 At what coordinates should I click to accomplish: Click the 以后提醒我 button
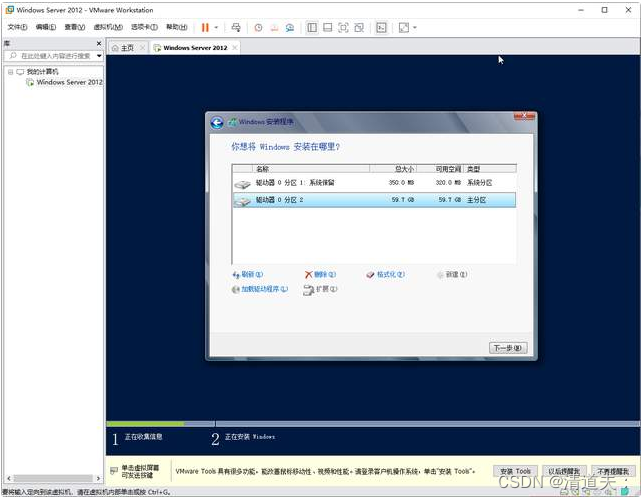click(x=564, y=471)
